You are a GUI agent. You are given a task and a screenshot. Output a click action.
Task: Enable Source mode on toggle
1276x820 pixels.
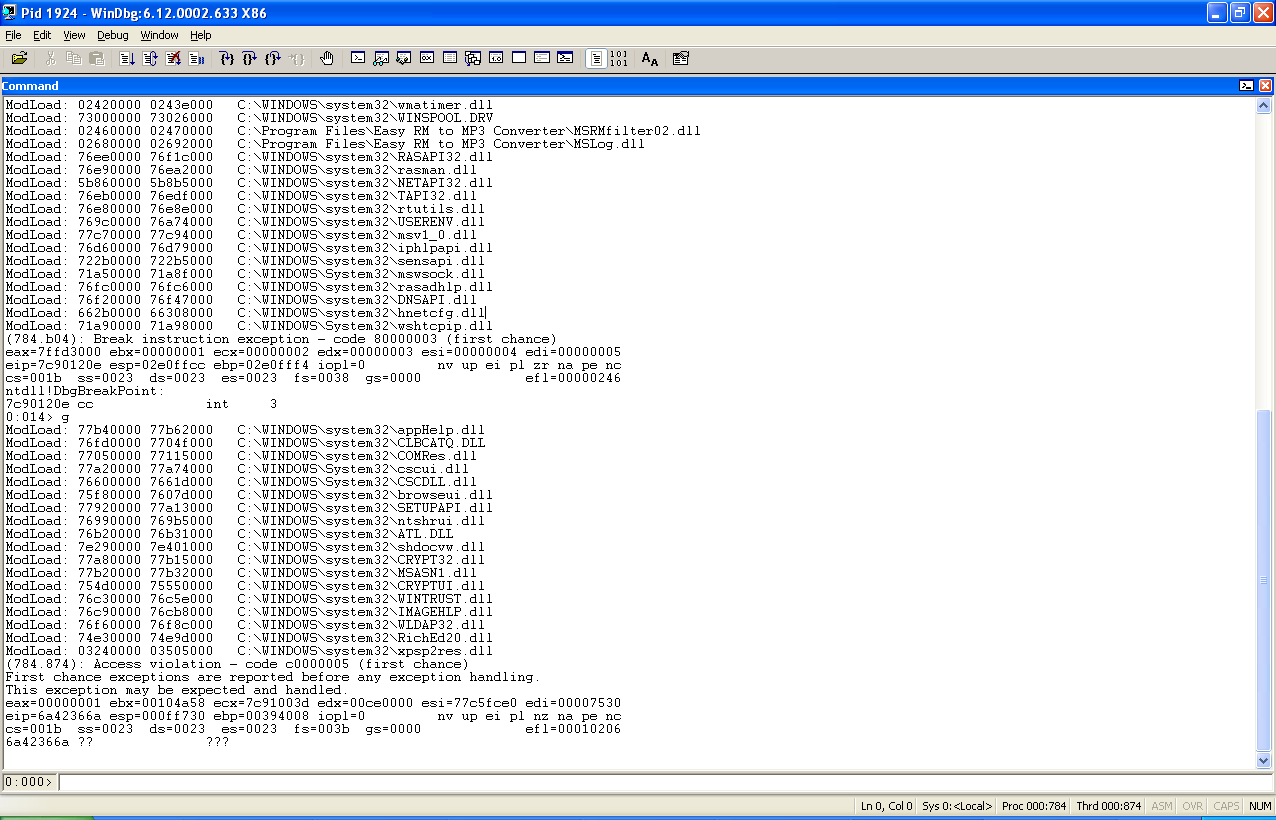point(596,59)
